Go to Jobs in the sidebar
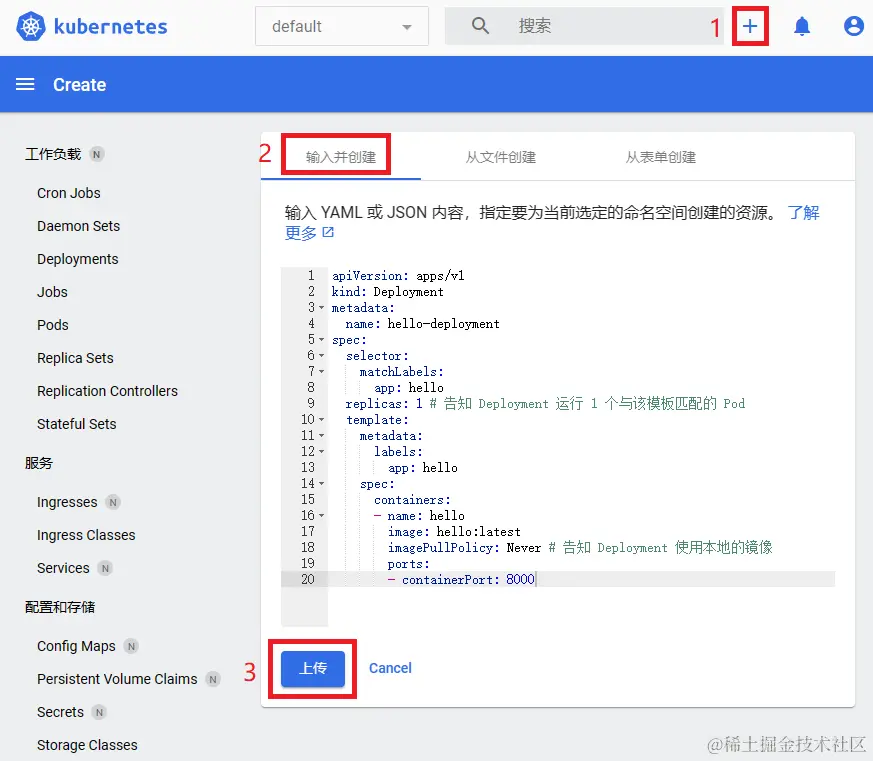 point(52,292)
